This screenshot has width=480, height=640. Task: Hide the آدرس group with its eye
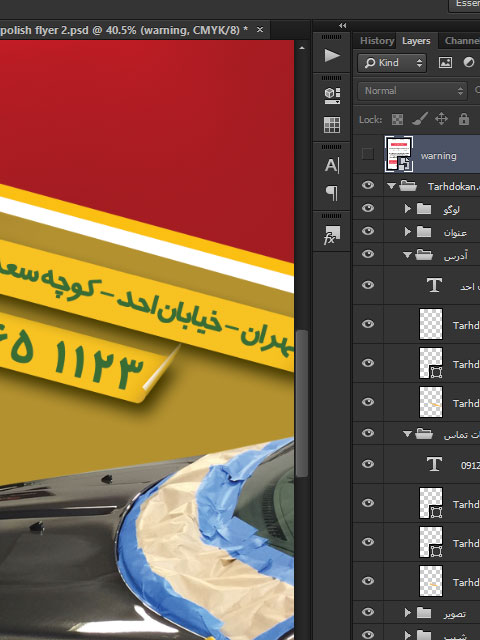click(368, 254)
